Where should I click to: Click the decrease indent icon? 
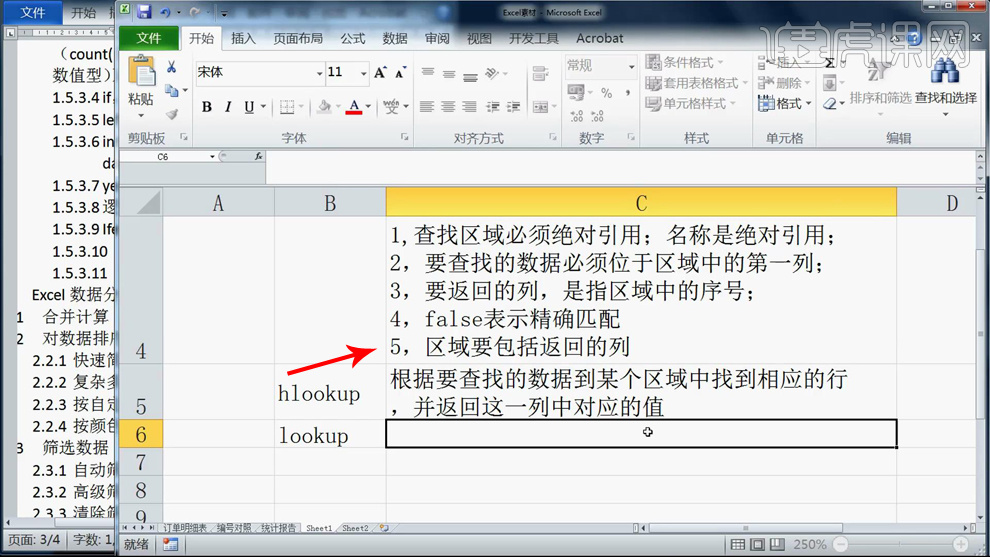492,107
